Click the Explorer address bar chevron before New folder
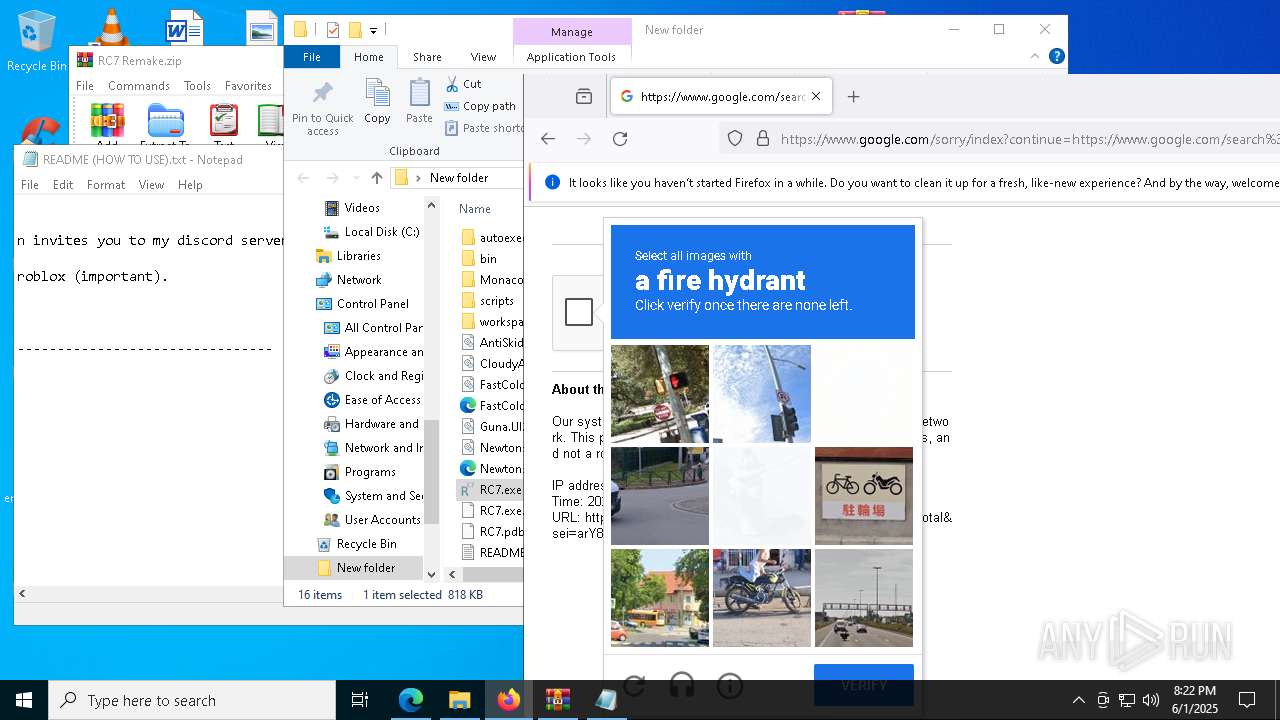This screenshot has width=1280, height=720. (418, 178)
